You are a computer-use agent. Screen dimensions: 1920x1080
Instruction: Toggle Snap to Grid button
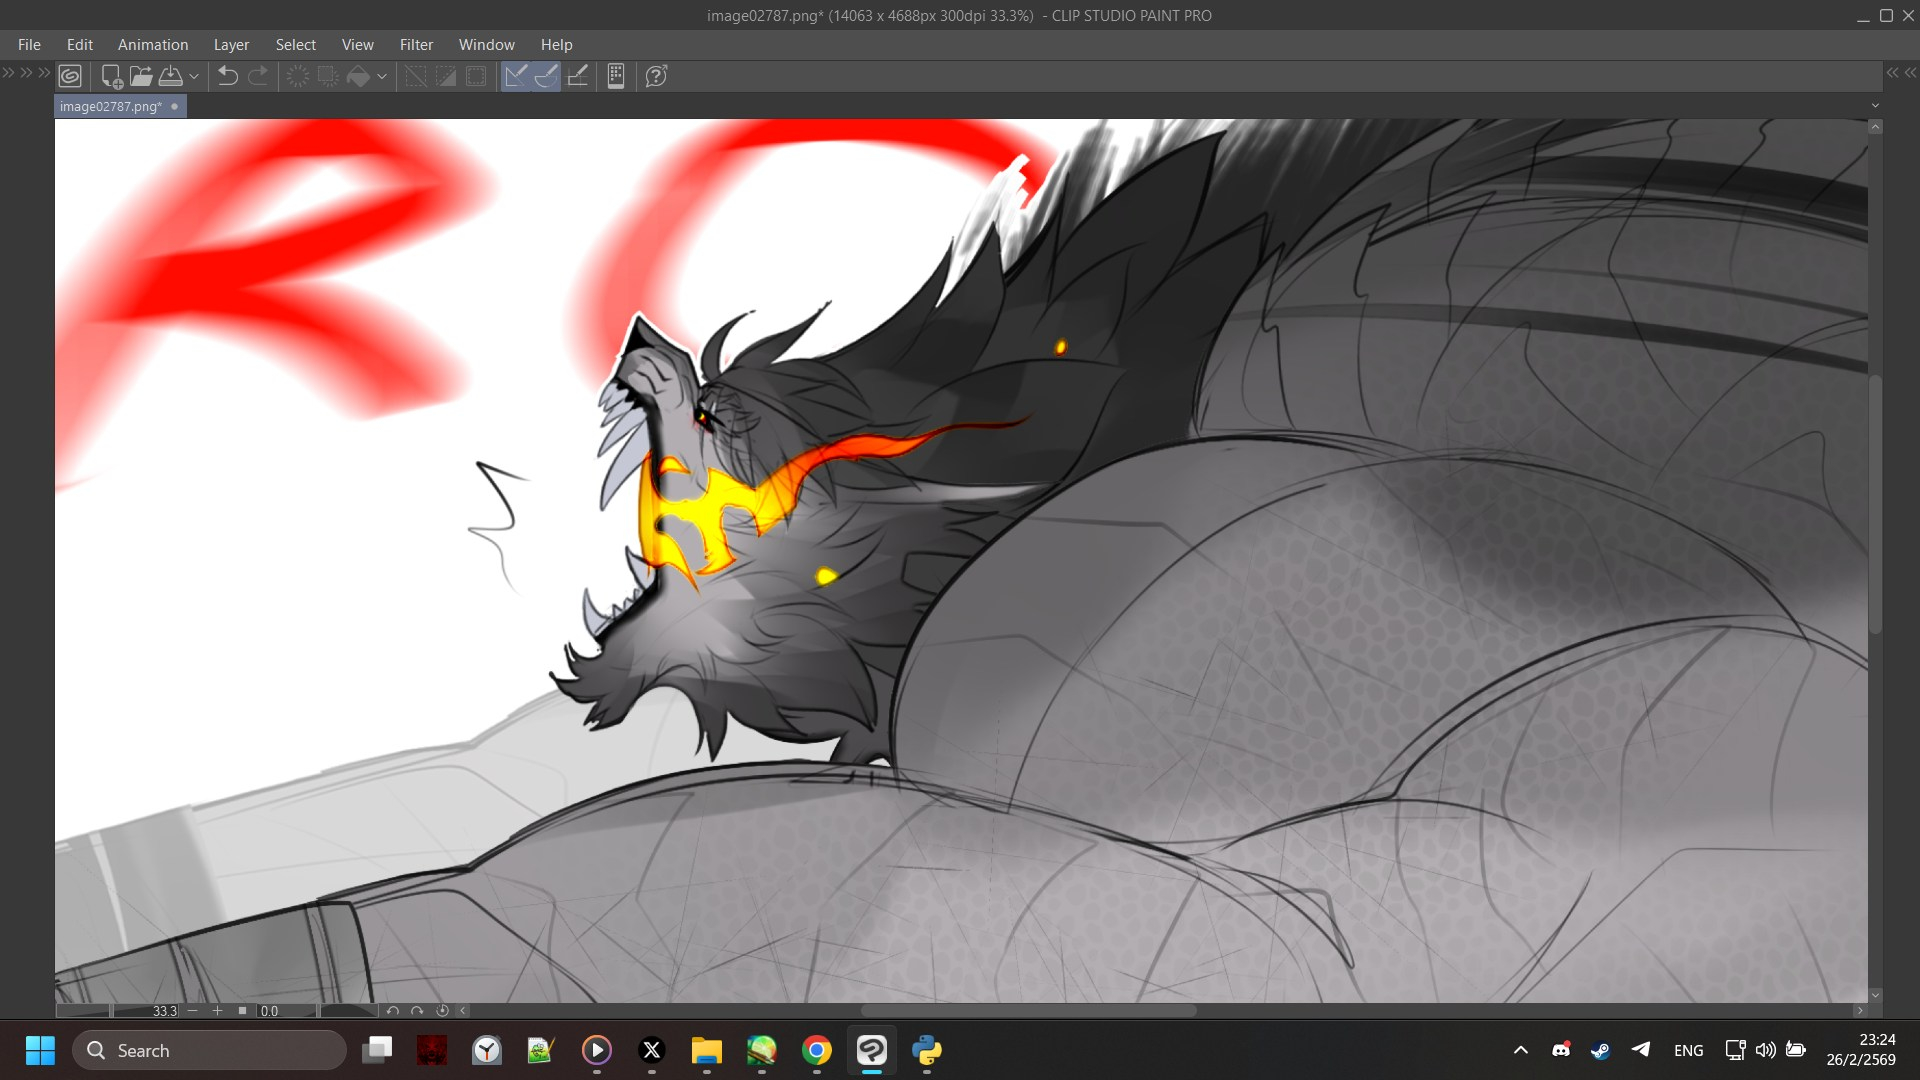[577, 76]
